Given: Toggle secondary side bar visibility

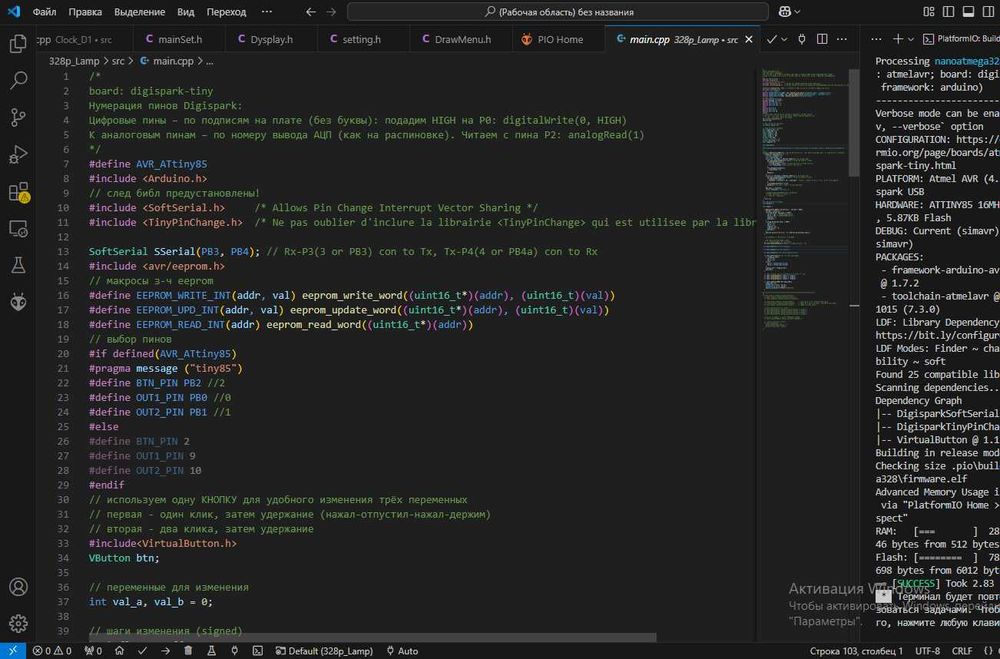Looking at the screenshot, I should tap(988, 11).
